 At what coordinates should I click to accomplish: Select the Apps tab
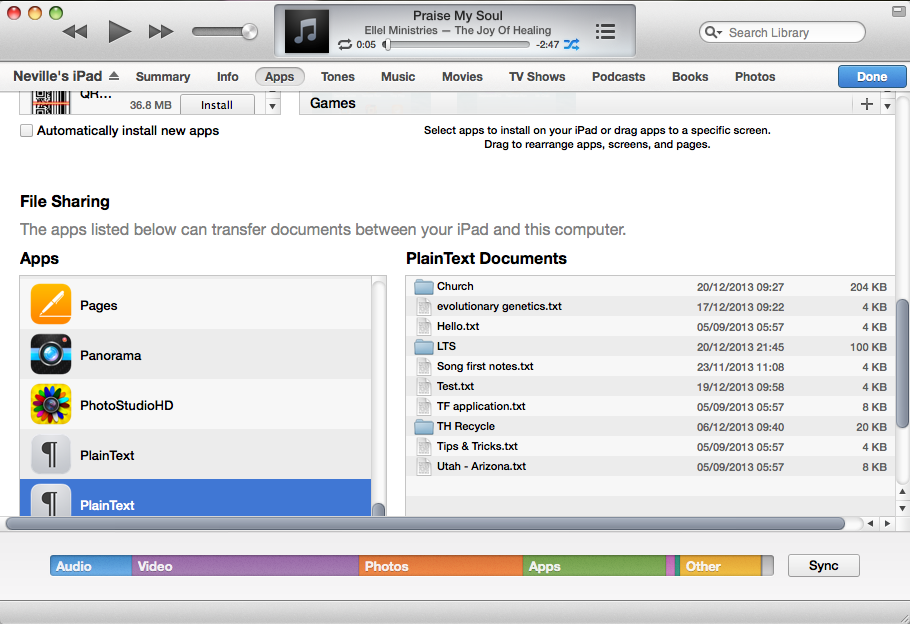280,77
